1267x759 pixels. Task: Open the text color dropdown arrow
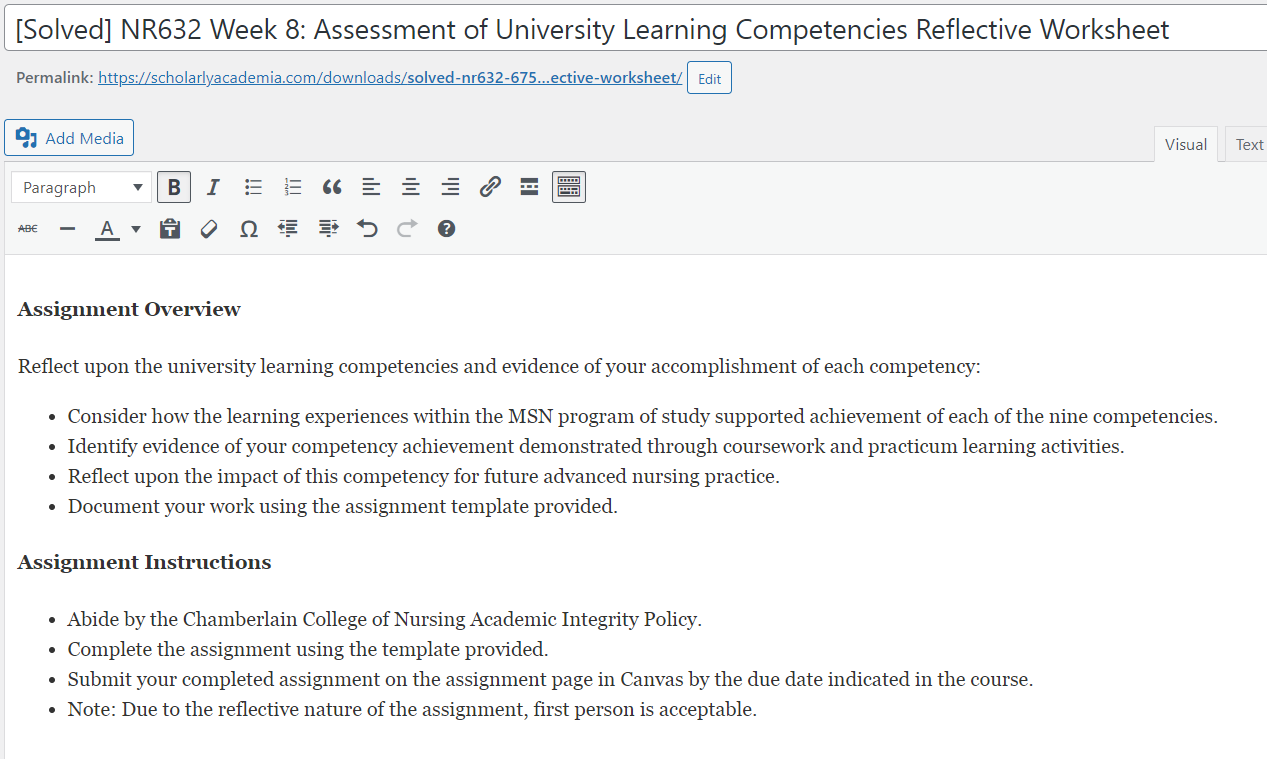(136, 229)
